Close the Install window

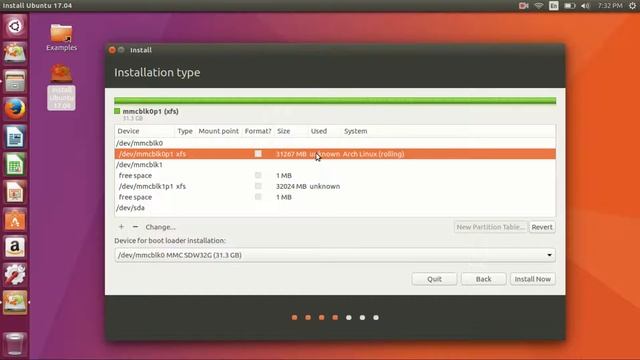(x=112, y=50)
